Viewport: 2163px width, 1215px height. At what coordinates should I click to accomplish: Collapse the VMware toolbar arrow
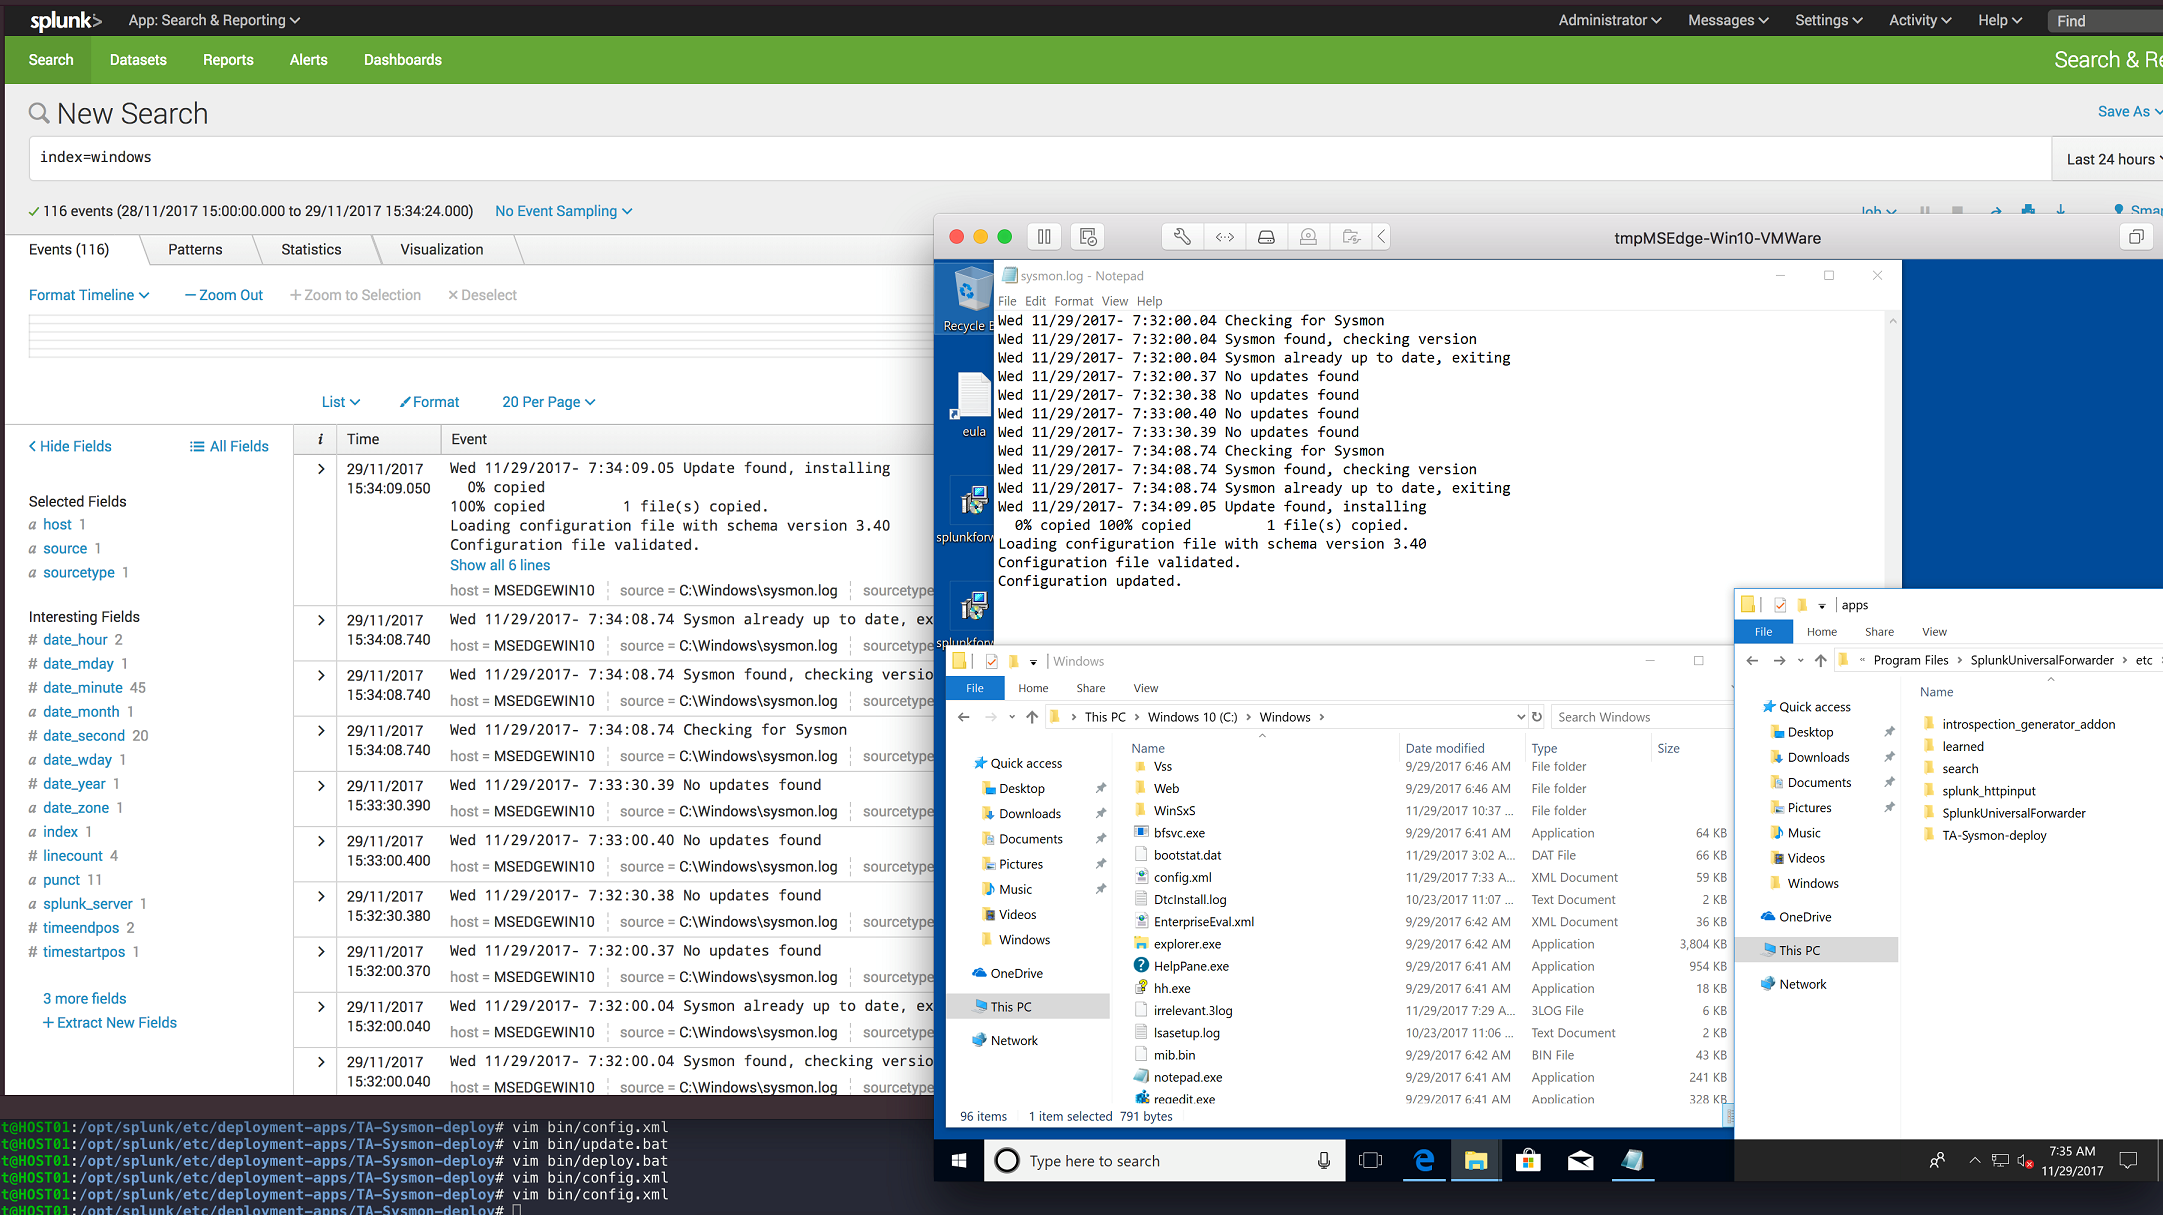click(1381, 237)
